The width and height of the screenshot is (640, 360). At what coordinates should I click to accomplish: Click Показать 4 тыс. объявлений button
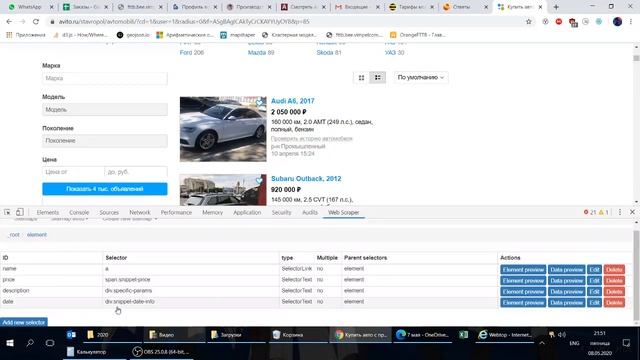pos(105,189)
